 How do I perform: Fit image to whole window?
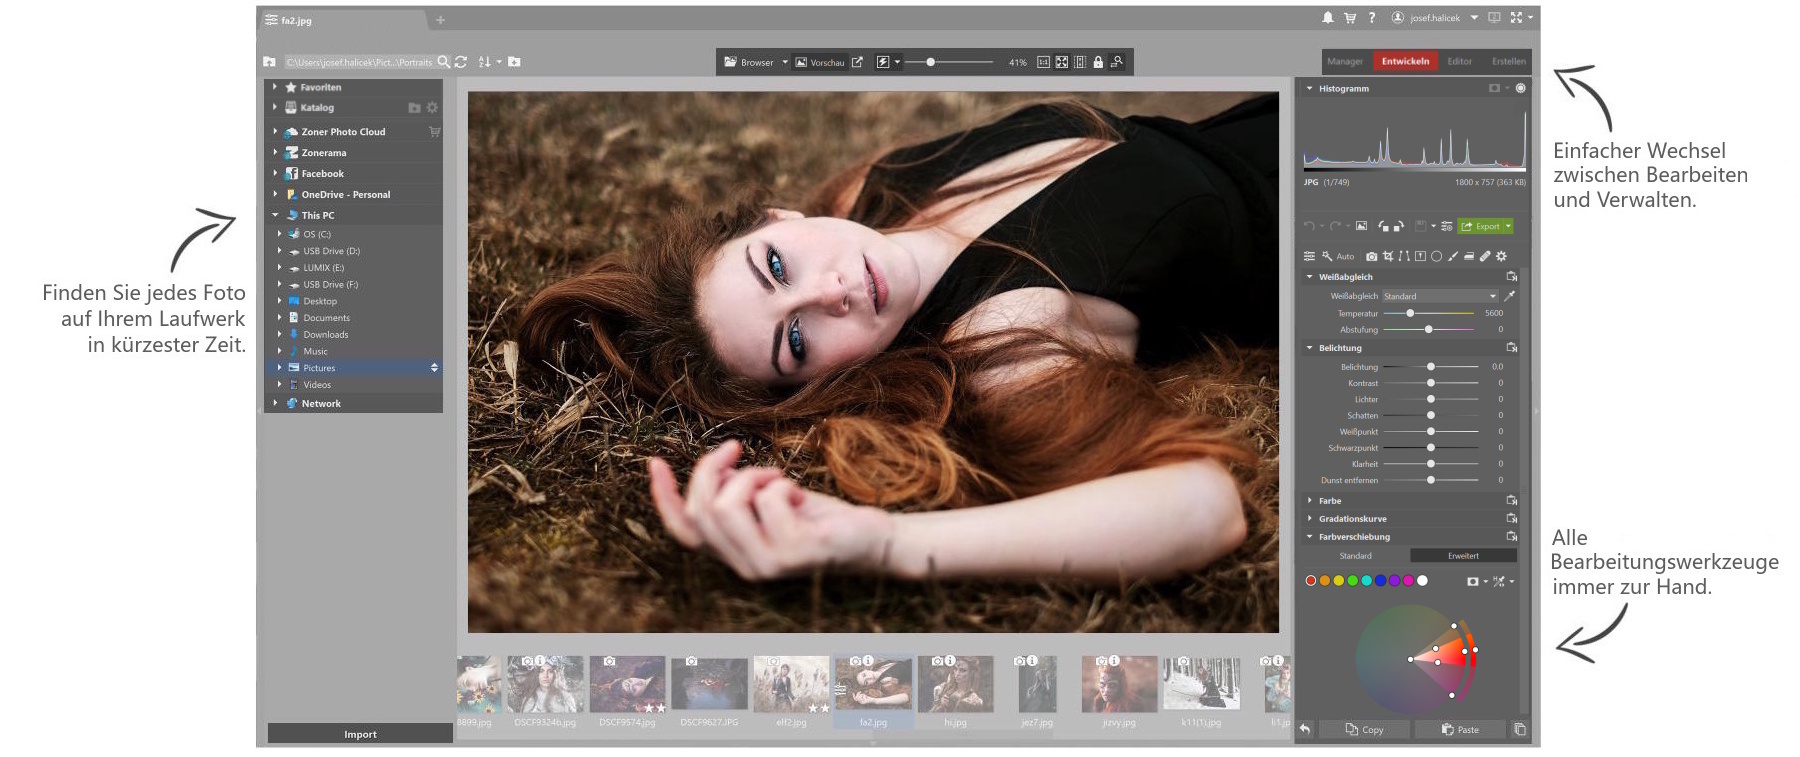[x=1061, y=62]
